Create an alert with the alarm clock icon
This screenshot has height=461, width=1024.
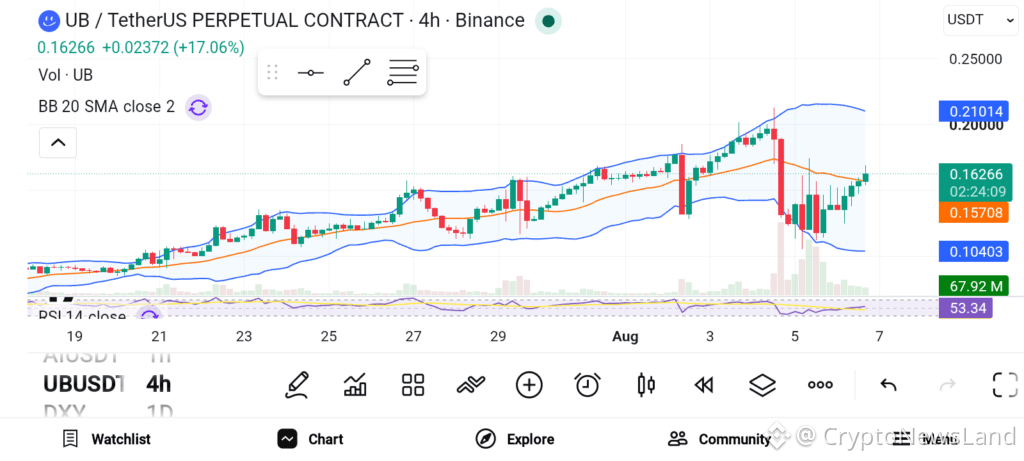point(588,385)
